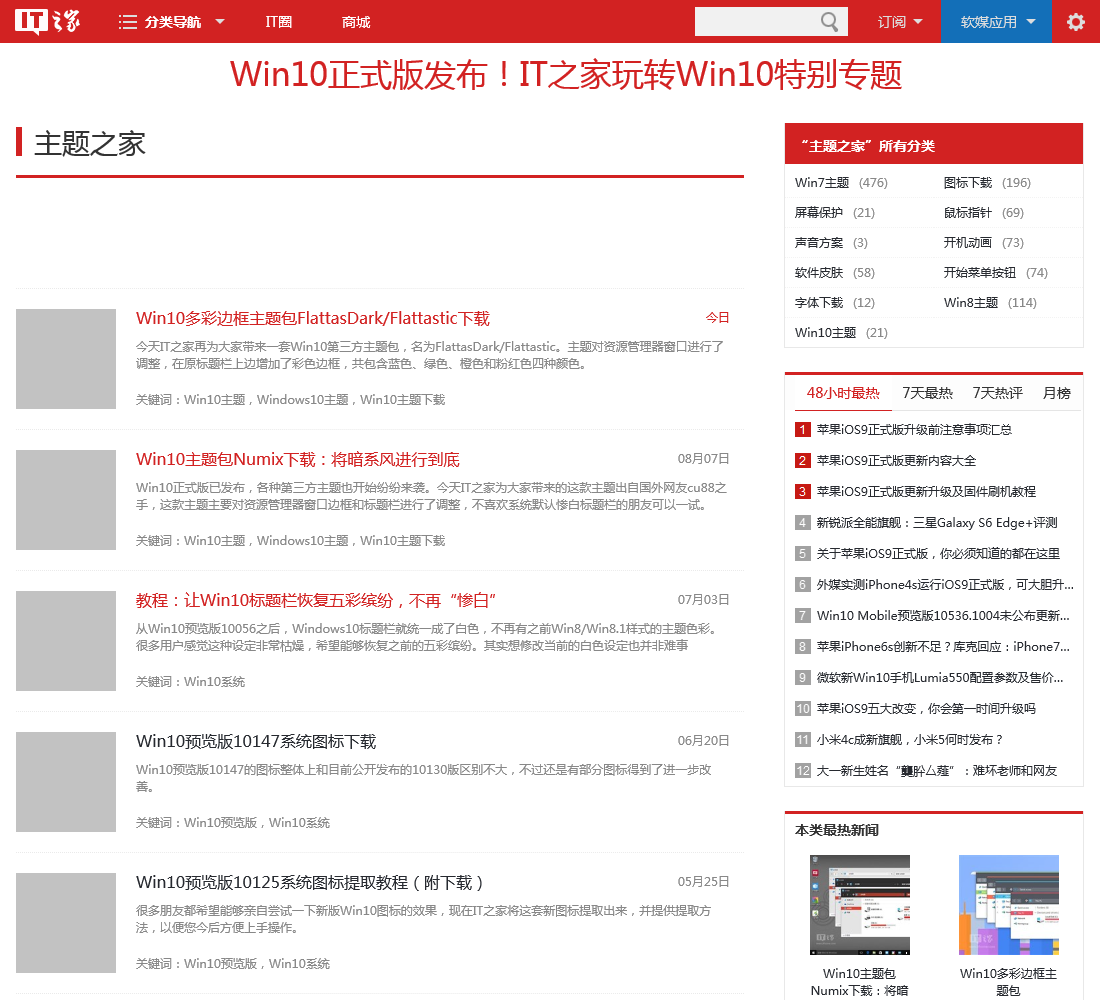Screen dimensions: 1100x1000
Task: Open the 声音方案 category
Action: coord(819,243)
